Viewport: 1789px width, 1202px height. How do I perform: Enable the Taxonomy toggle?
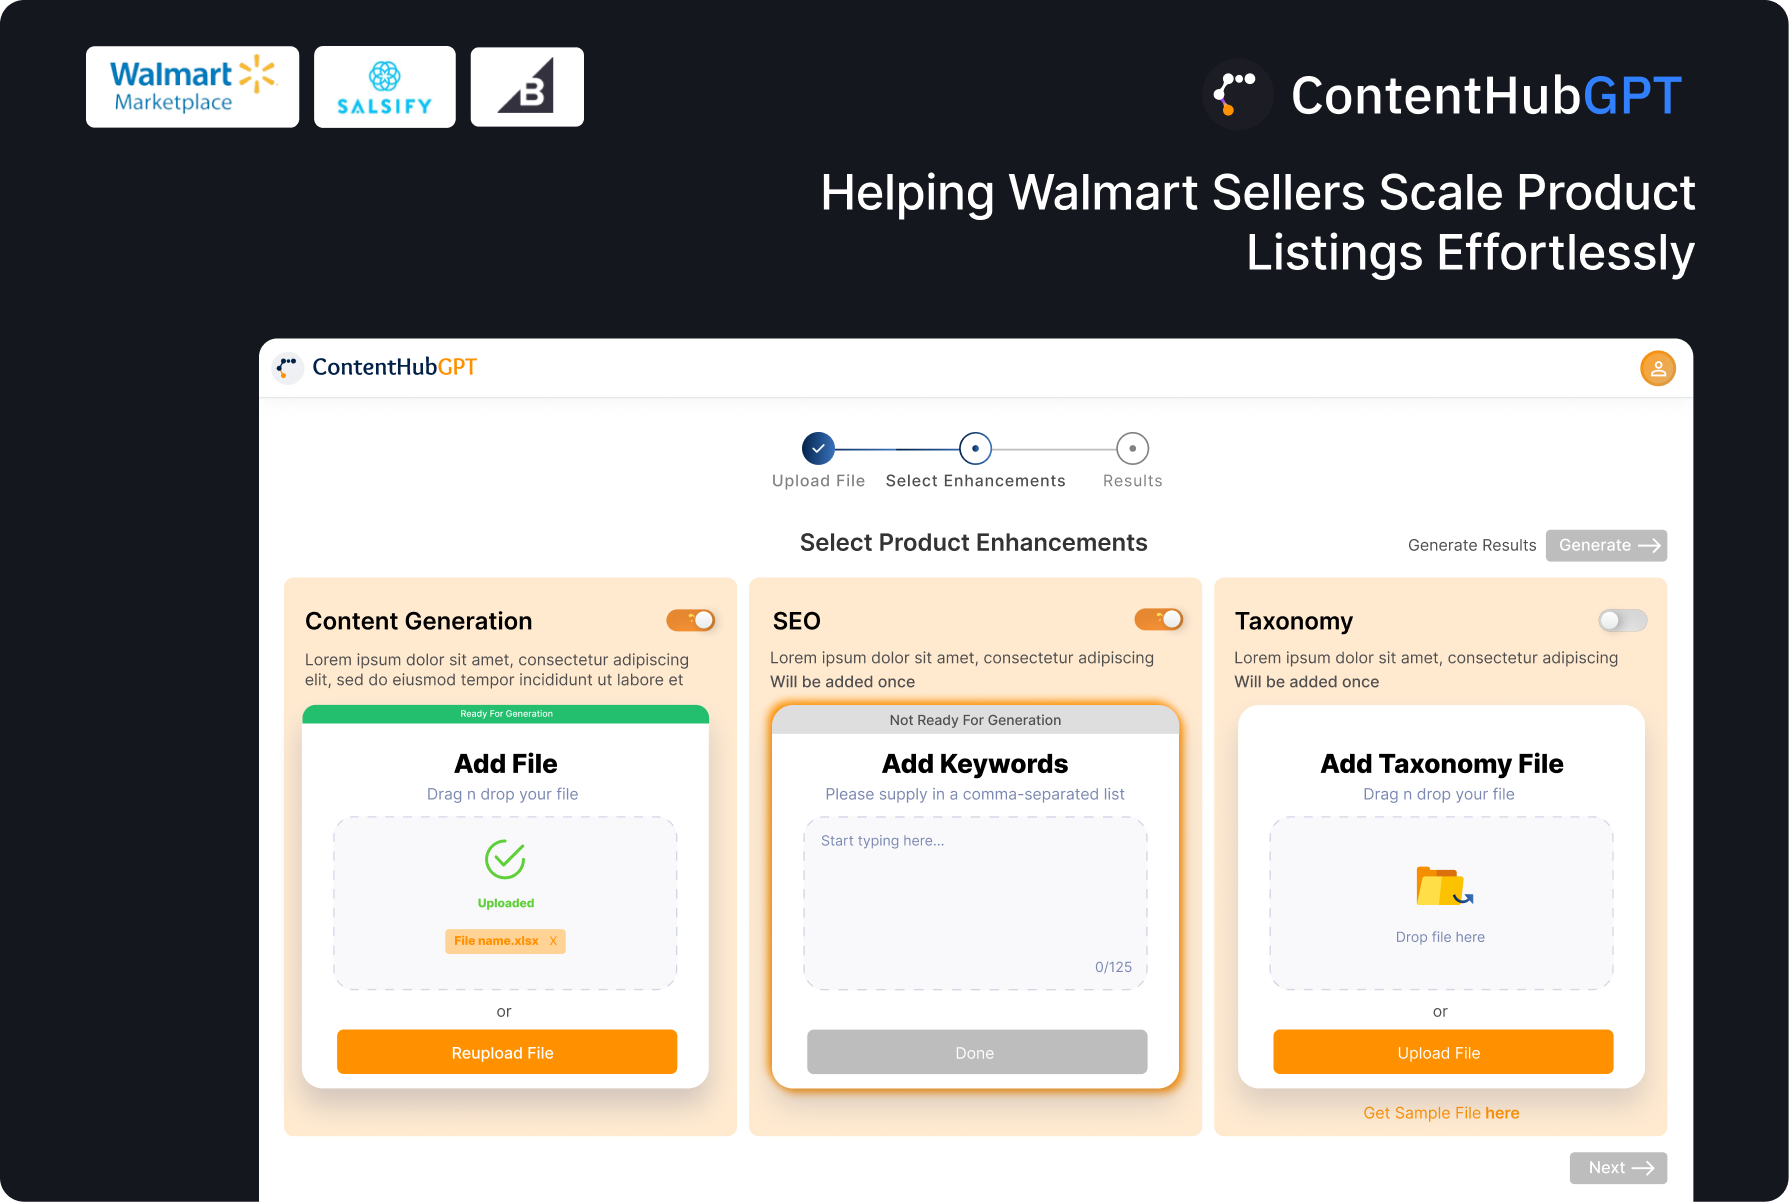[x=1622, y=621]
